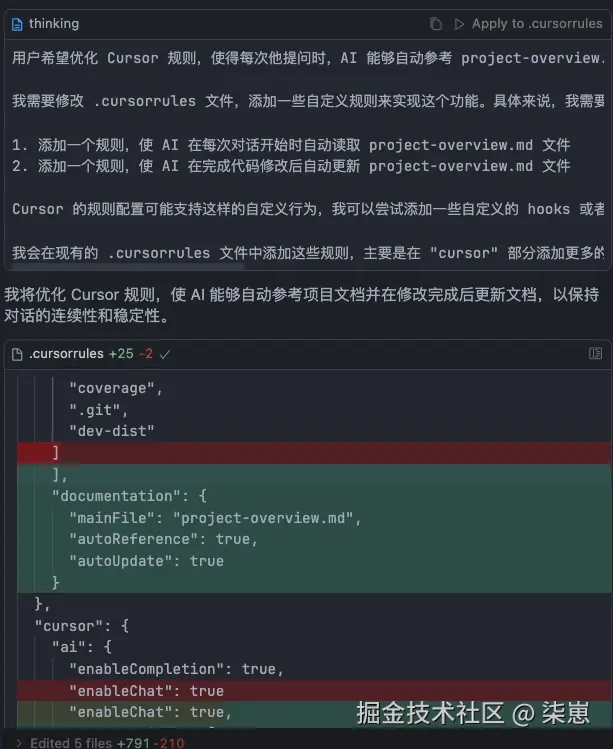Click the +25 additions count
613x749 pixels.
coord(121,353)
